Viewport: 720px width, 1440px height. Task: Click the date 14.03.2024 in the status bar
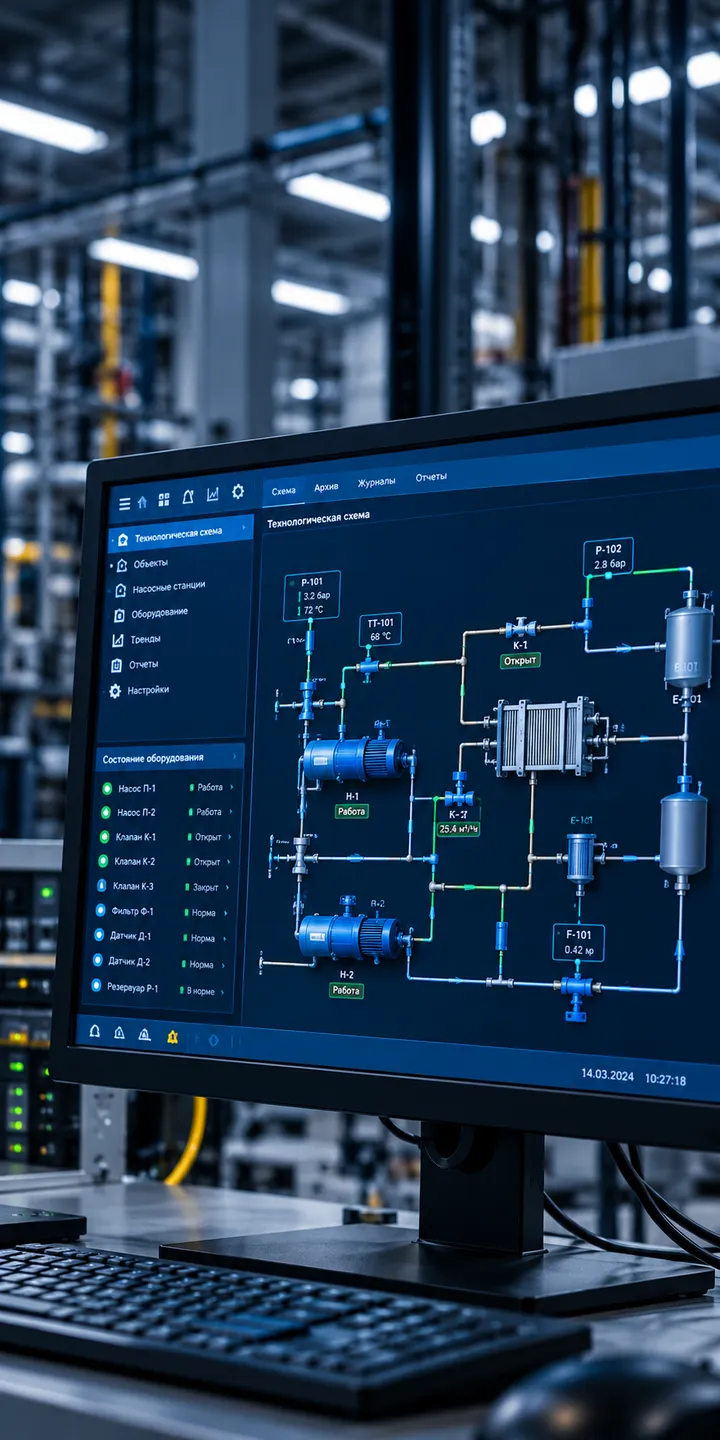pyautogui.click(x=607, y=1075)
